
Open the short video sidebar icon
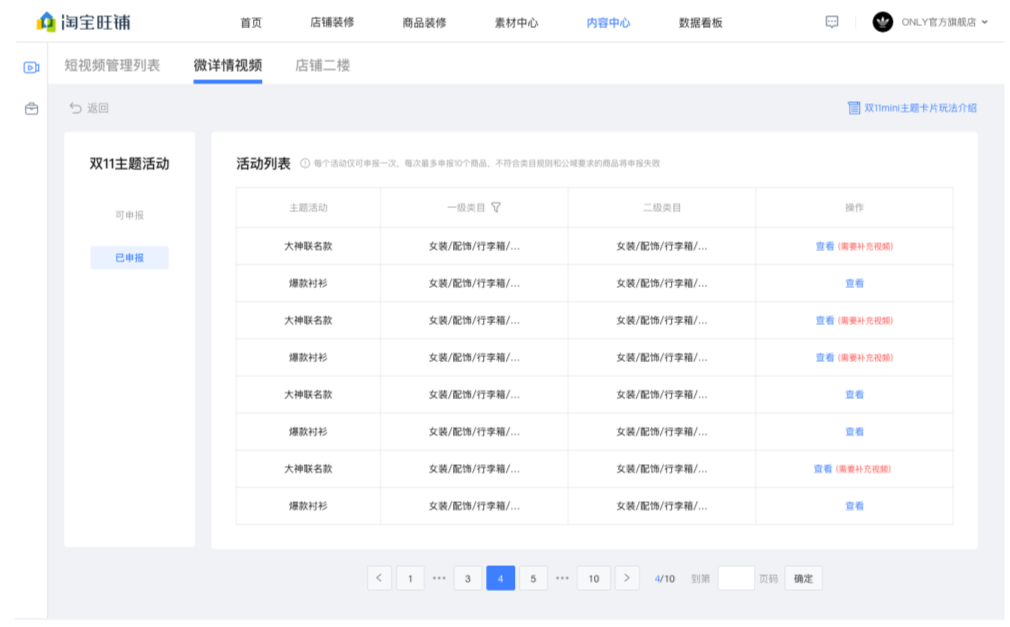pyautogui.click(x=31, y=67)
